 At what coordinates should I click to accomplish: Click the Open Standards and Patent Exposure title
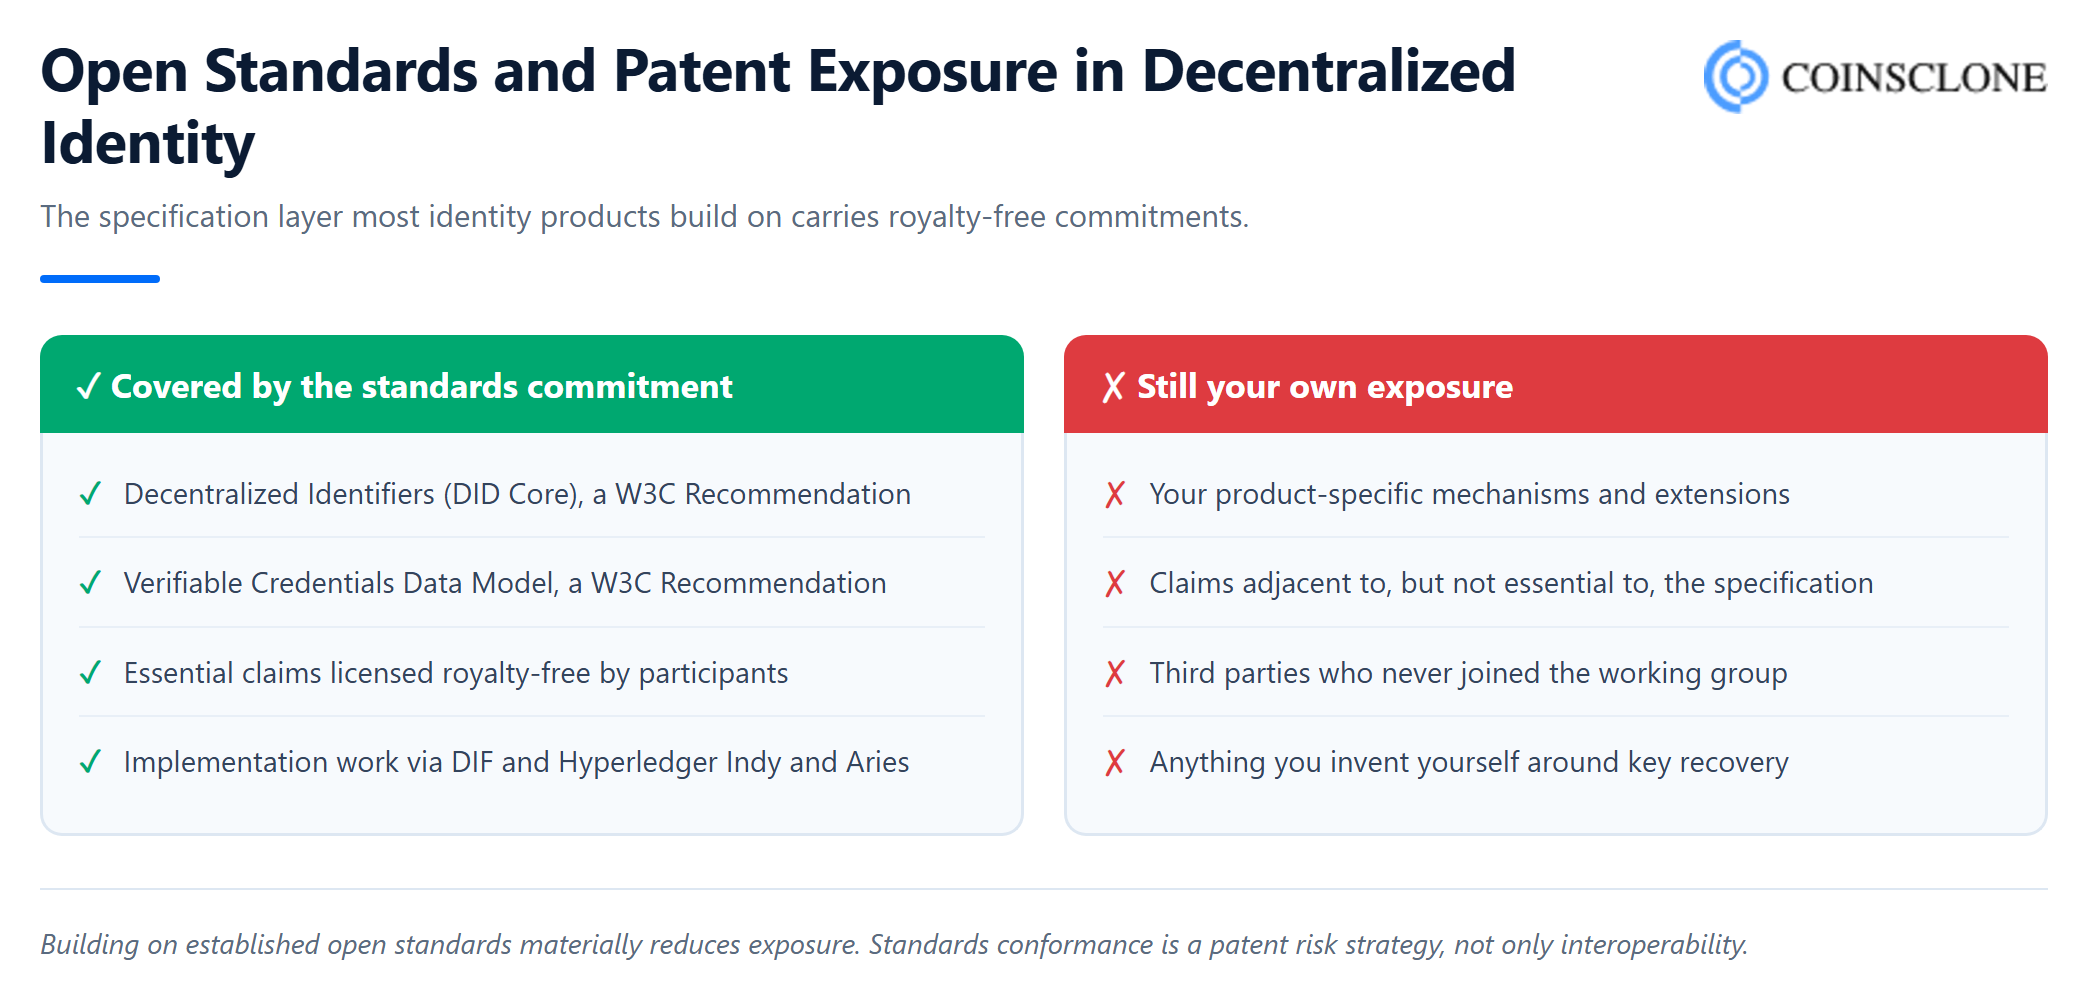(778, 107)
